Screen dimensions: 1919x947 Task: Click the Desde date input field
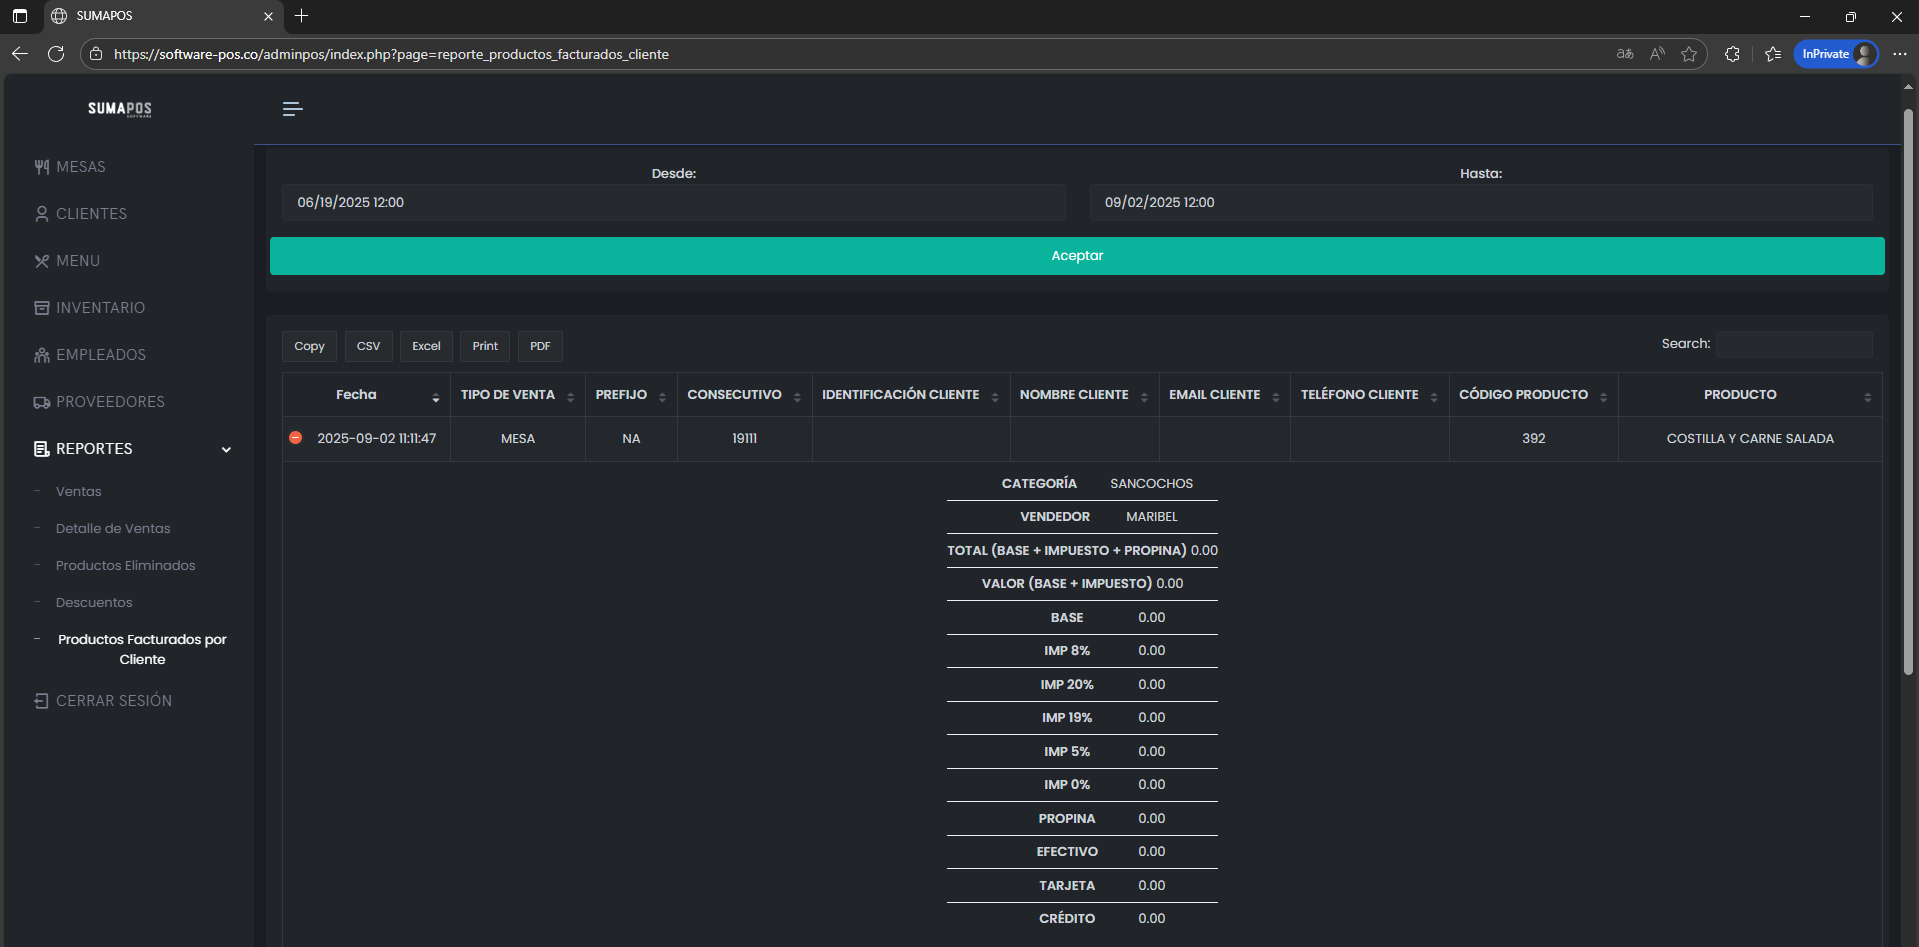coord(673,203)
